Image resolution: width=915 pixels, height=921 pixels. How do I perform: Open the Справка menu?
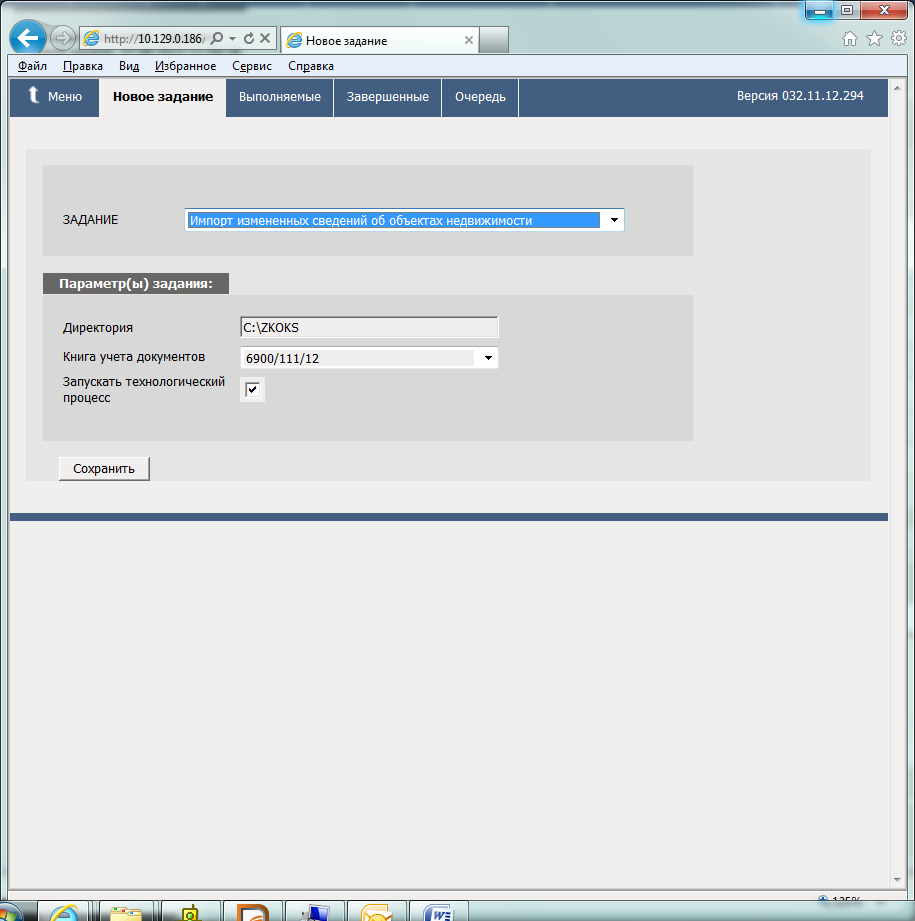pos(311,66)
